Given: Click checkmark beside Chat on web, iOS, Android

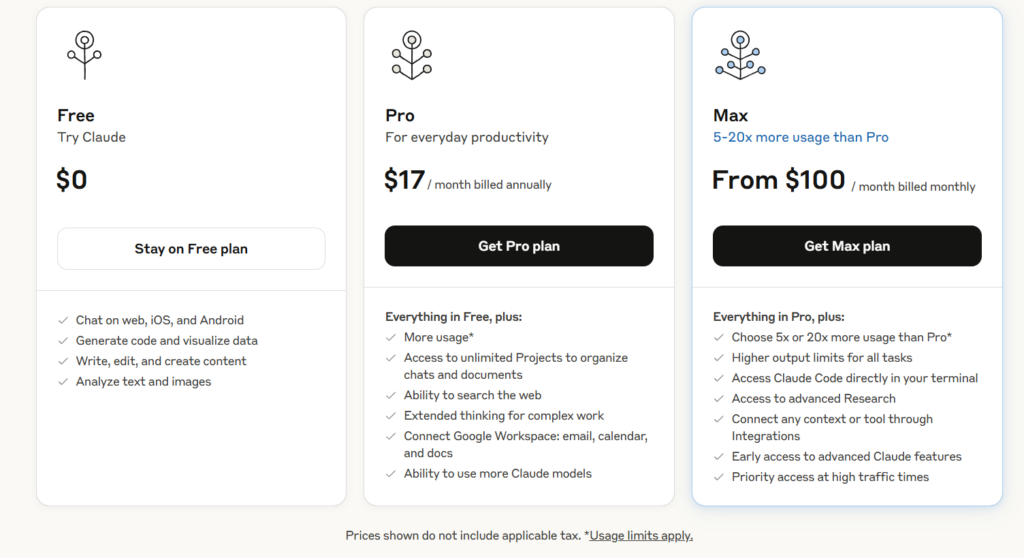Looking at the screenshot, I should pyautogui.click(x=63, y=320).
